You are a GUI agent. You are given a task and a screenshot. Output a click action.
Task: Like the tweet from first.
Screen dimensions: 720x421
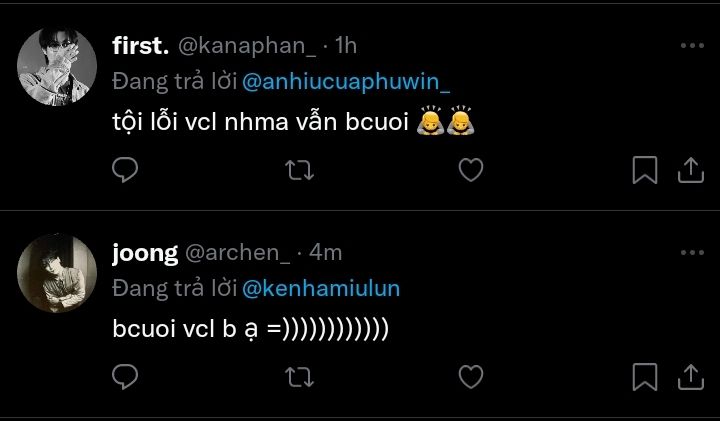pyautogui.click(x=470, y=170)
